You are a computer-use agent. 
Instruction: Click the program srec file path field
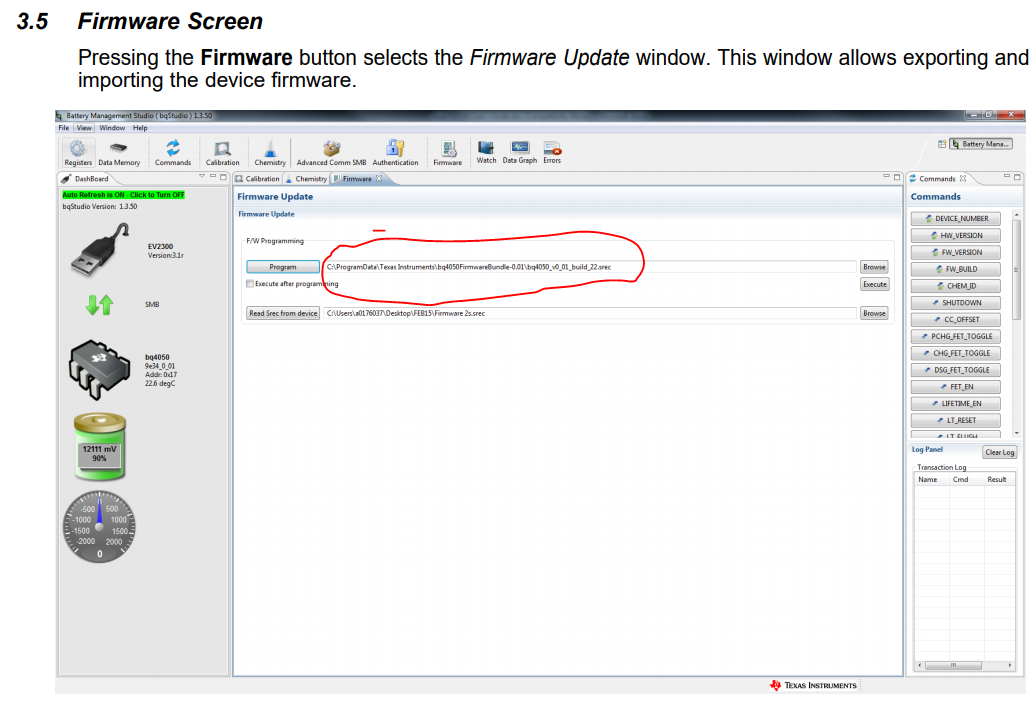click(590, 267)
